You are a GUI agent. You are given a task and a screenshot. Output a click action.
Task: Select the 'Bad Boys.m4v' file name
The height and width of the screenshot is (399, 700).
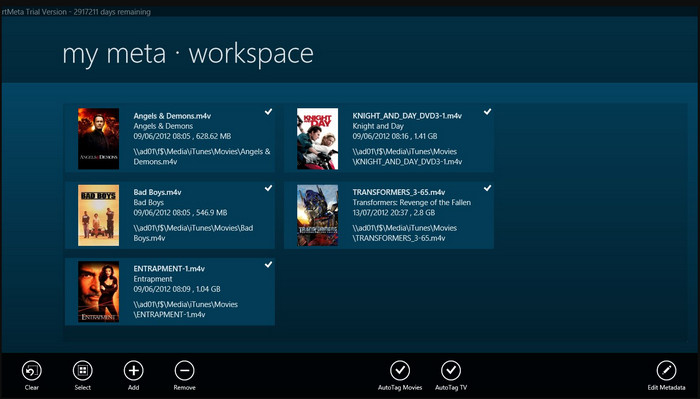(157, 192)
